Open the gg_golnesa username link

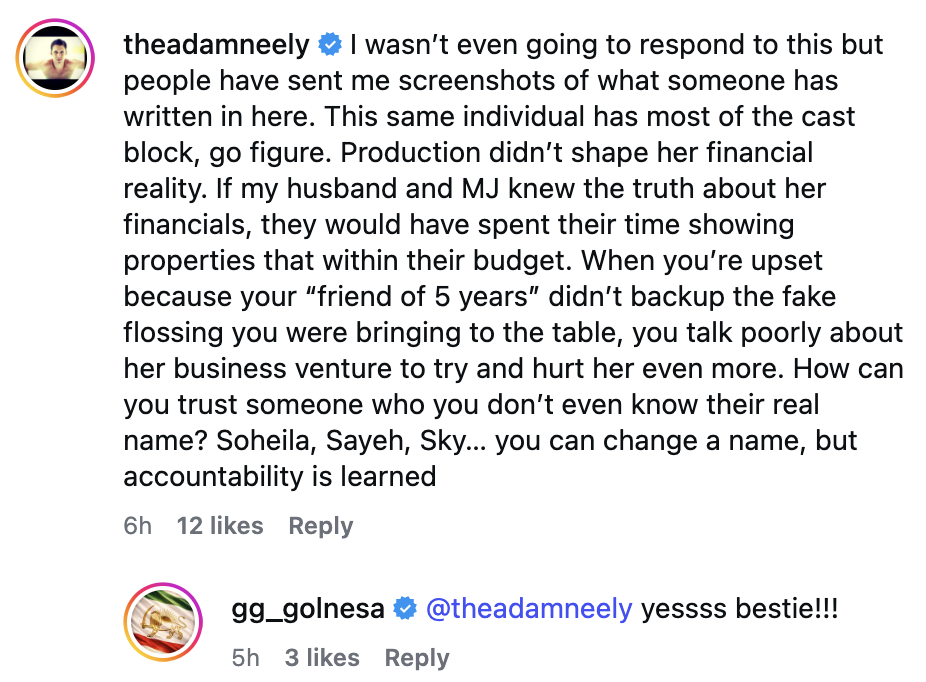pos(307,608)
